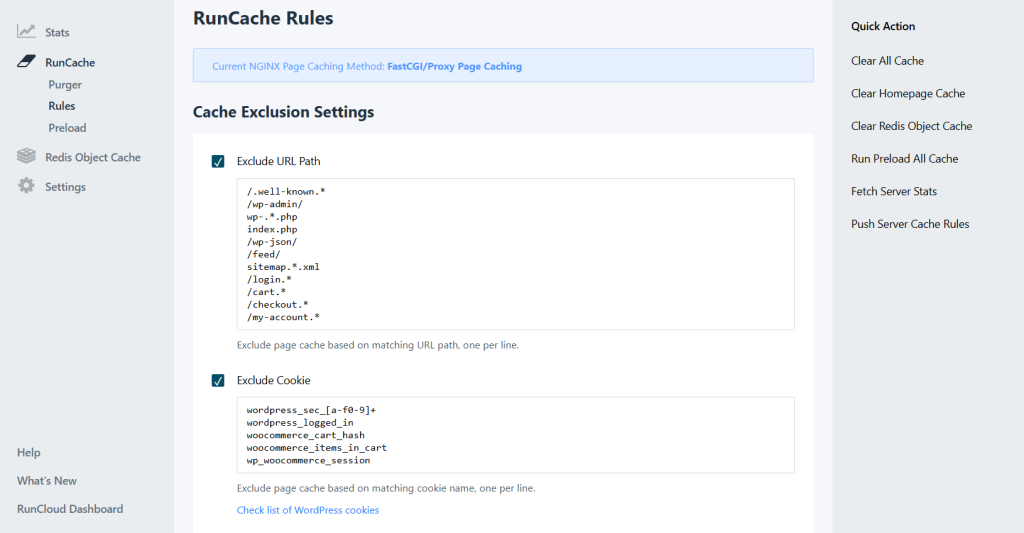This screenshot has width=1024, height=533.
Task: Click the Stats chart icon in sidebar
Action: coord(26,32)
